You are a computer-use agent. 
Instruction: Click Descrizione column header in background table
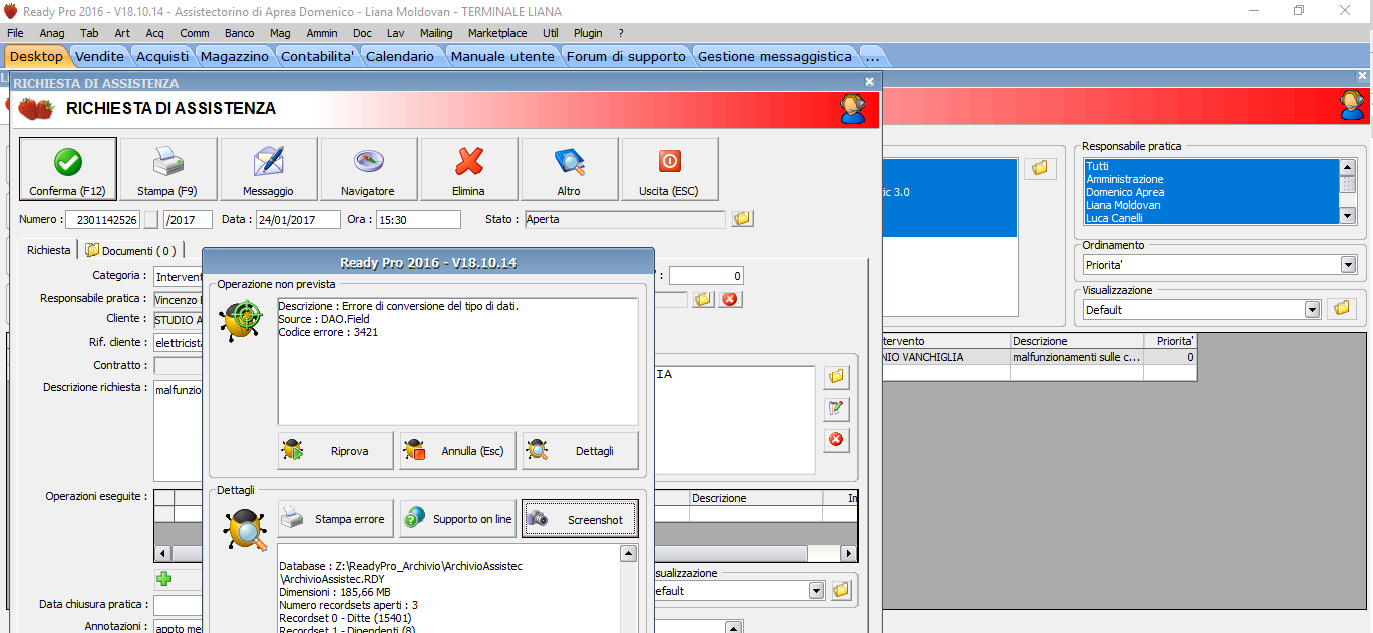(x=1076, y=341)
